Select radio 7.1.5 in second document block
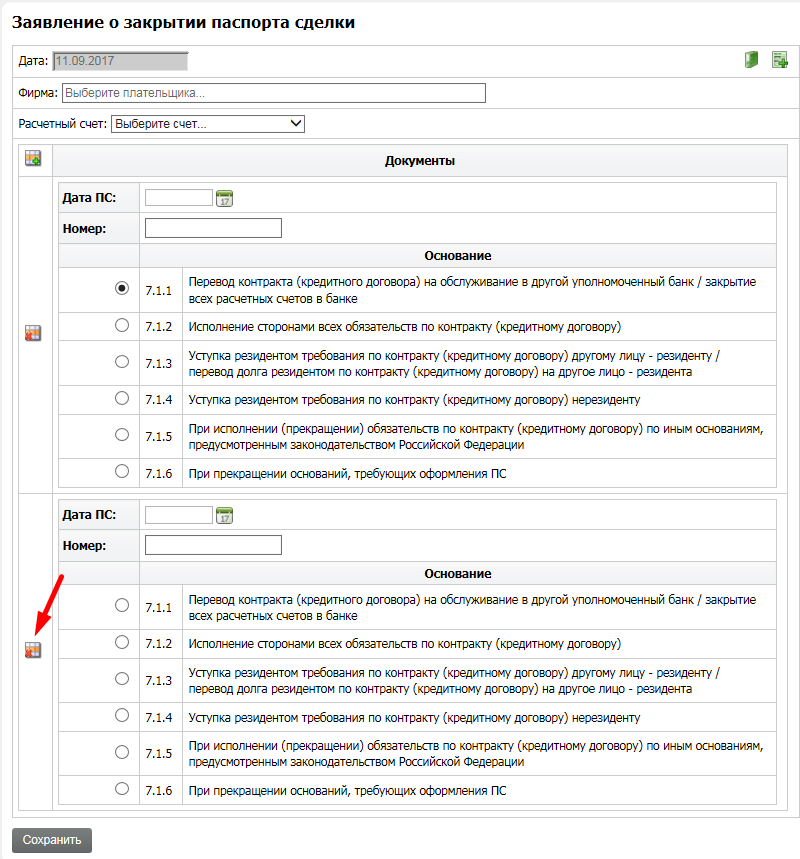 click(122, 752)
